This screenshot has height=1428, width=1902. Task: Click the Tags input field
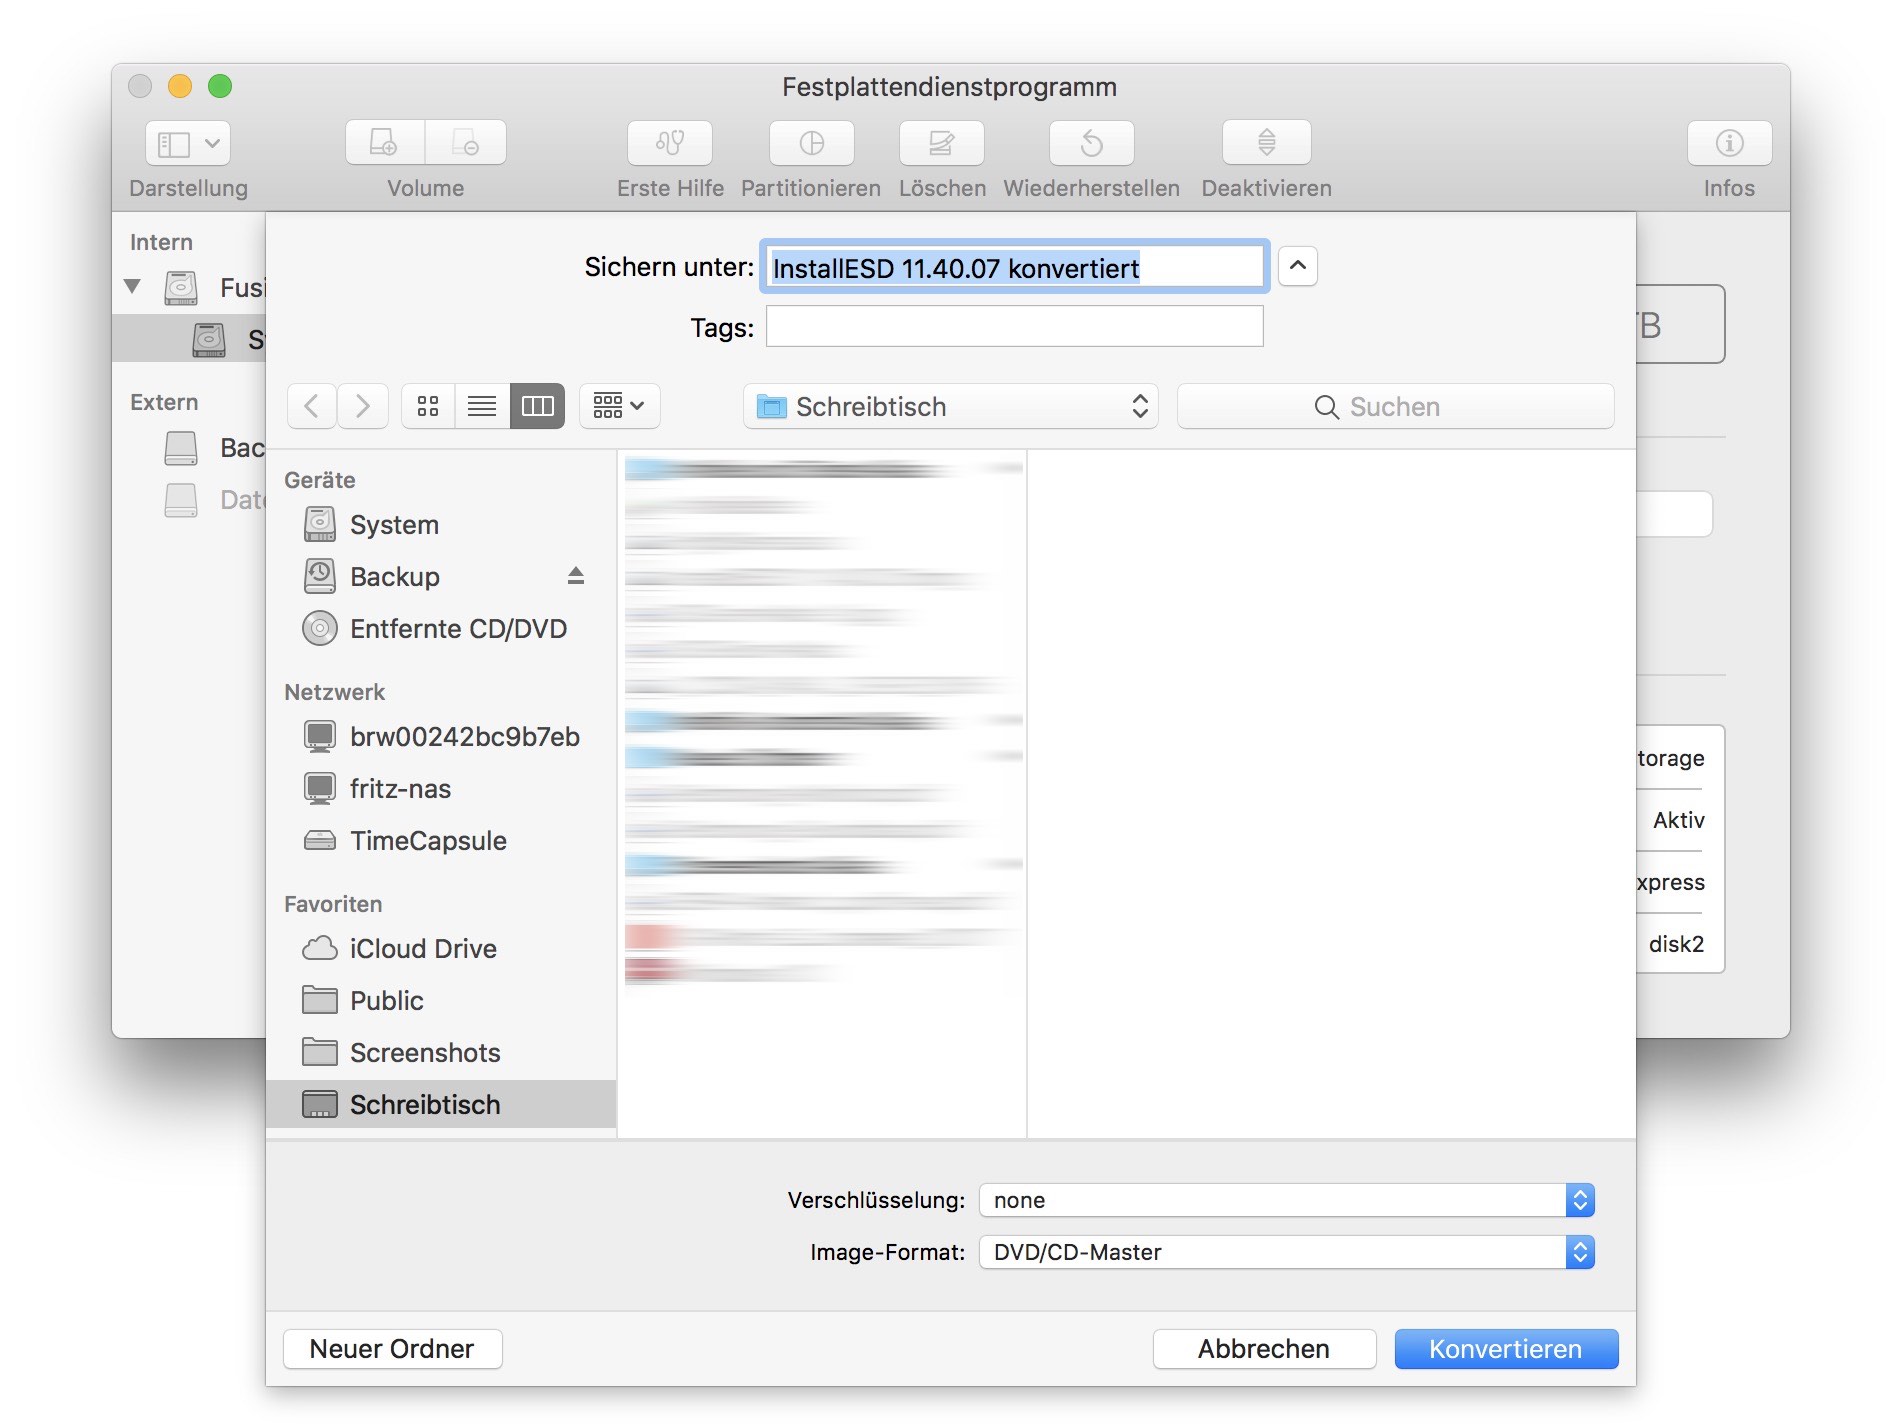tap(1014, 327)
